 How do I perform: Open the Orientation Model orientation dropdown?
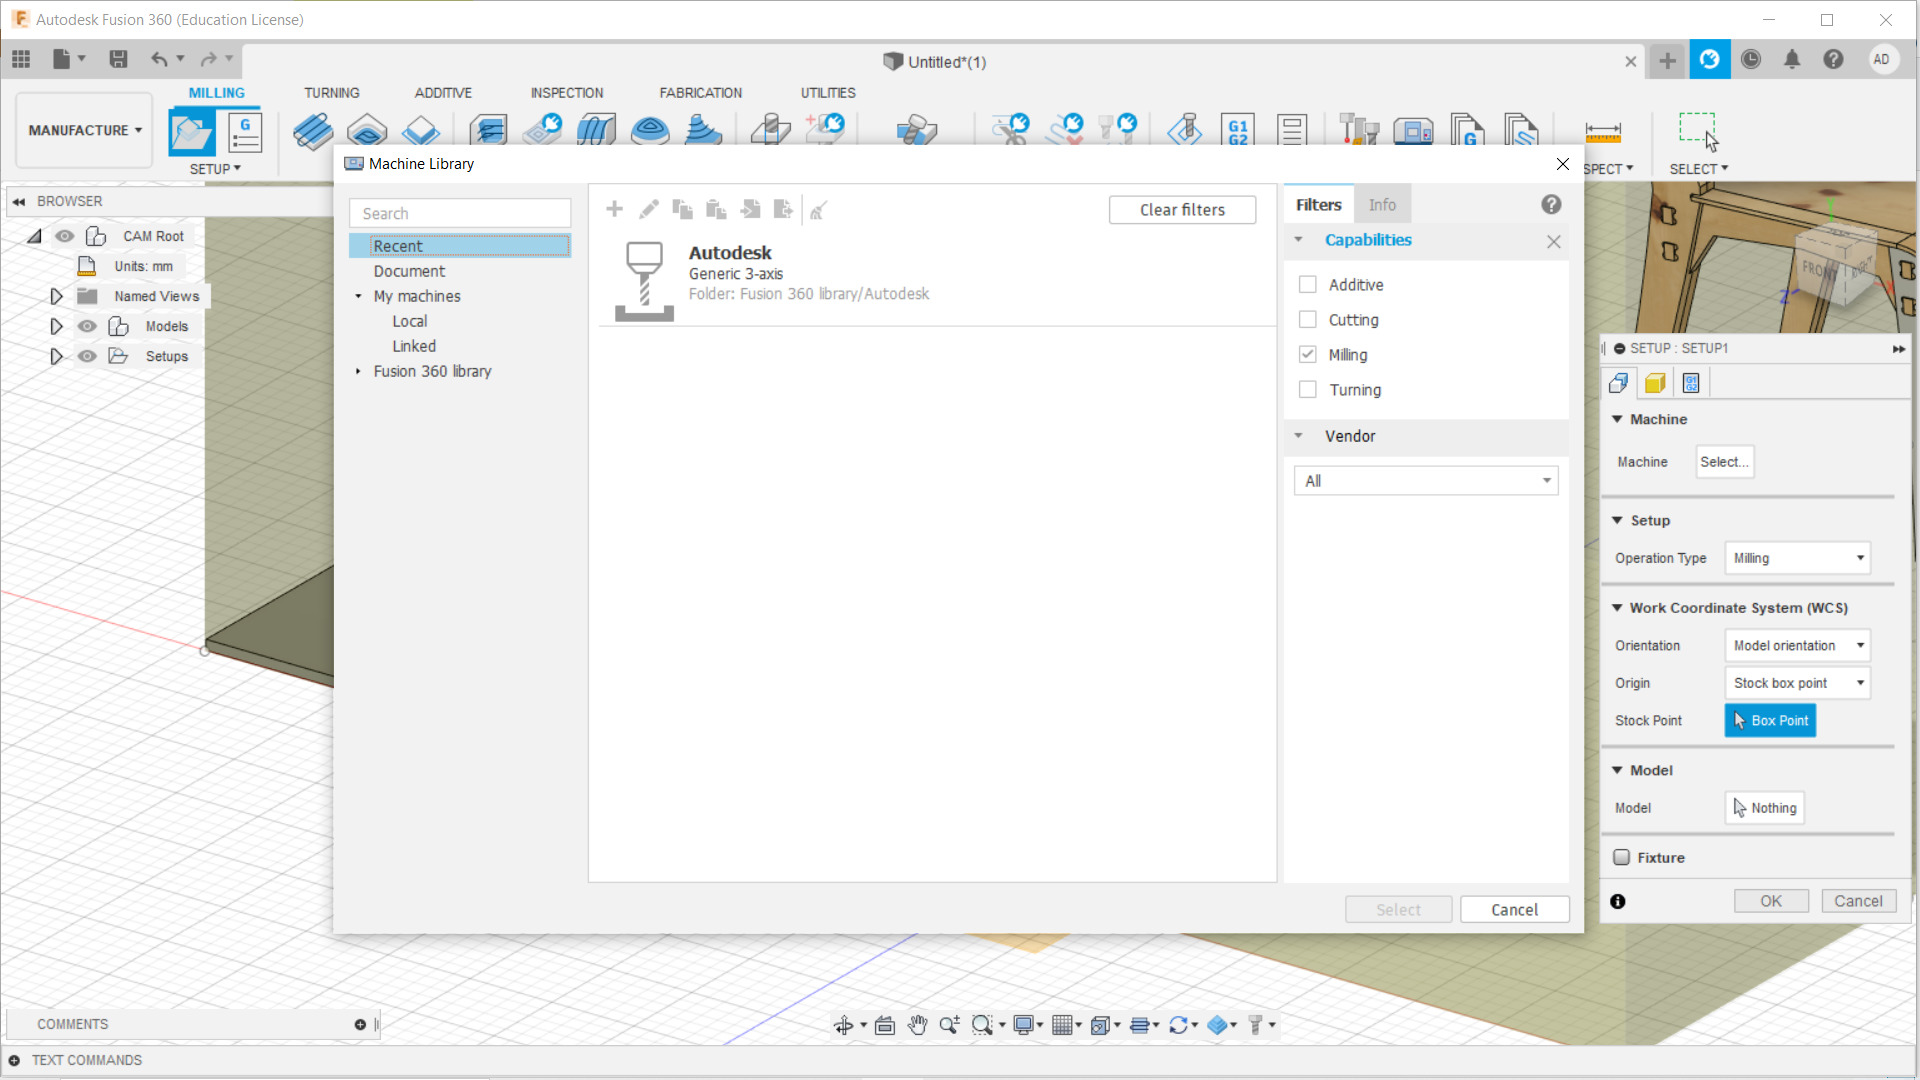1798,646
